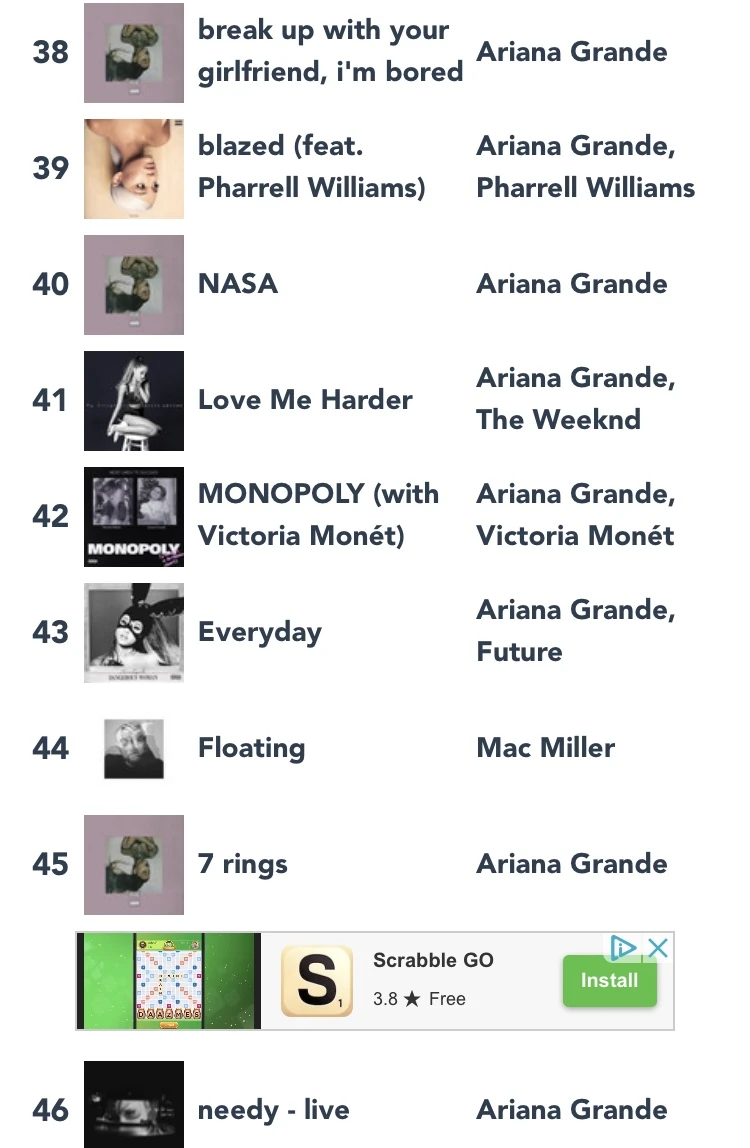Image resolution: width=750 pixels, height=1148 pixels.
Task: Tap the Love Me Harder title
Action: coord(305,400)
